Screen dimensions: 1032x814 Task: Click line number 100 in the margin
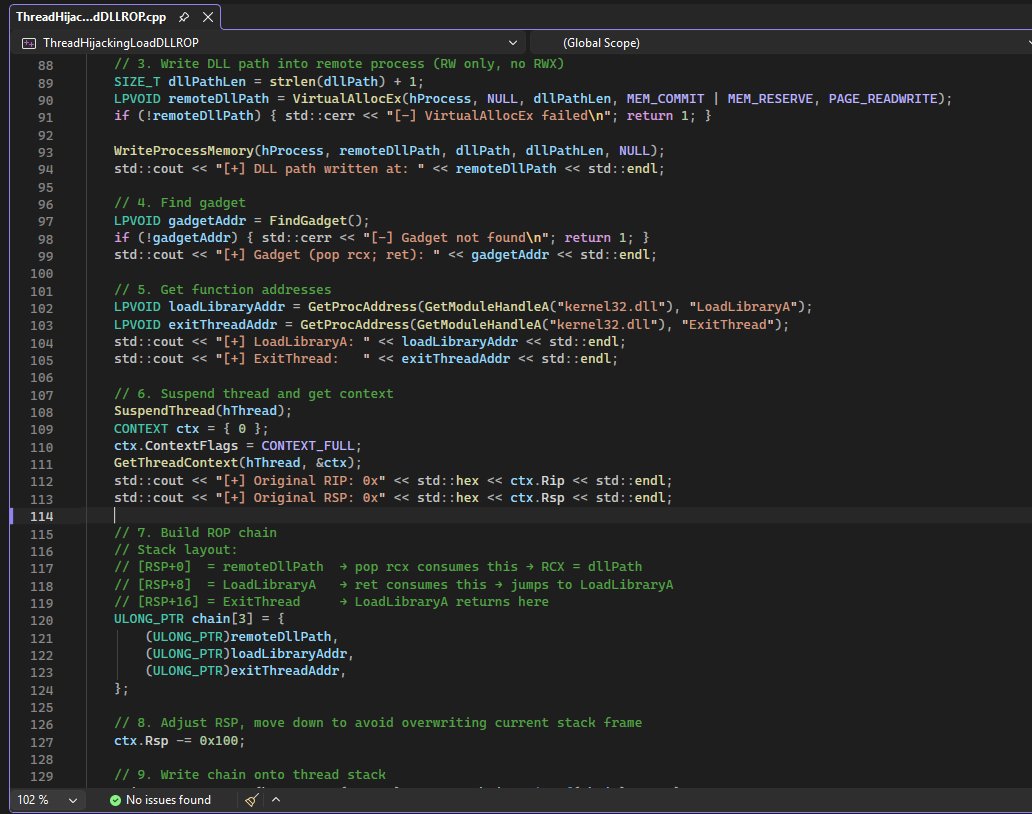[41, 274]
